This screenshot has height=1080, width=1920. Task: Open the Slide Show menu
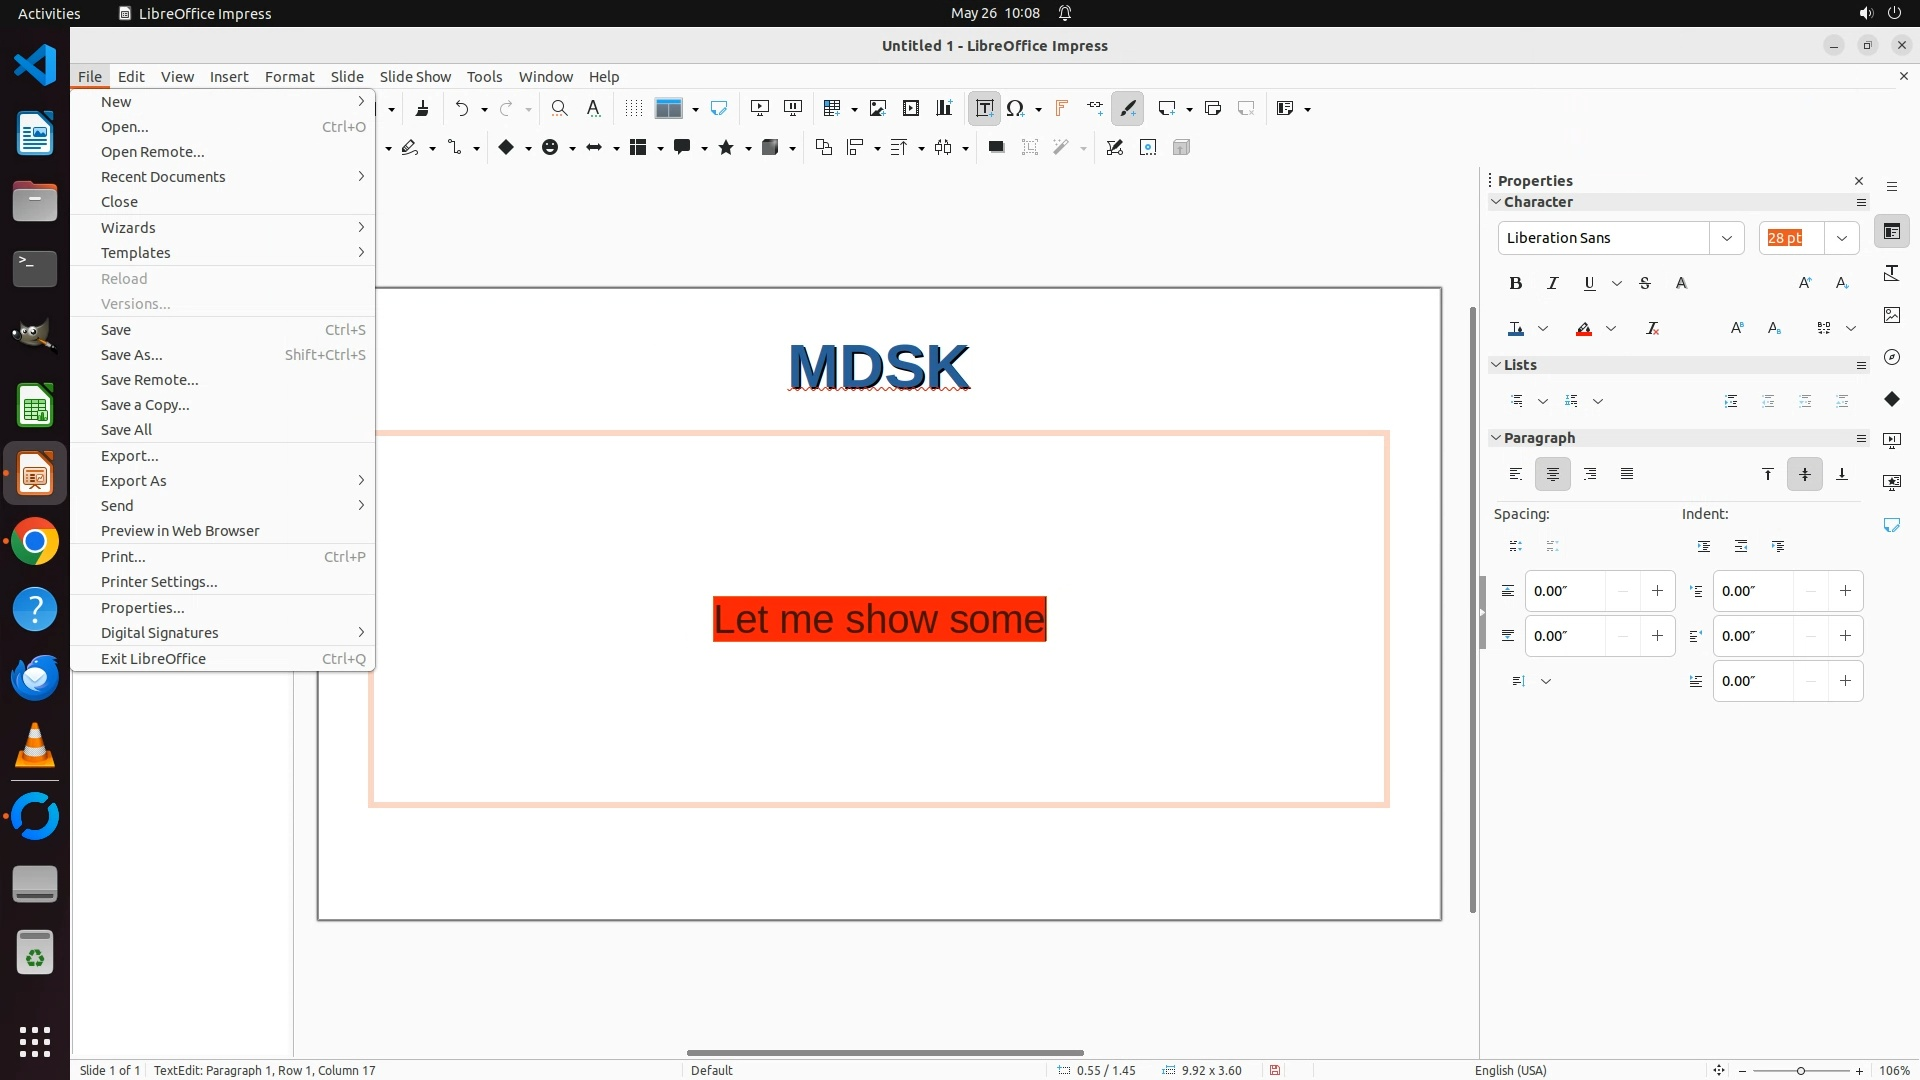(x=415, y=77)
